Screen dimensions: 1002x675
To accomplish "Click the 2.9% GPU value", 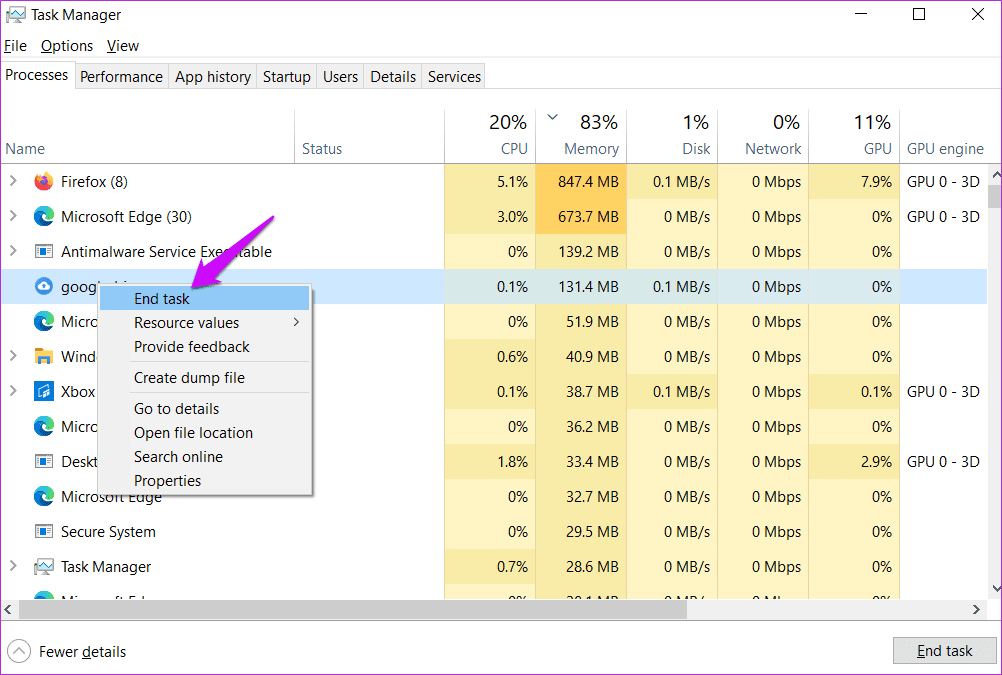I will pos(876,462).
